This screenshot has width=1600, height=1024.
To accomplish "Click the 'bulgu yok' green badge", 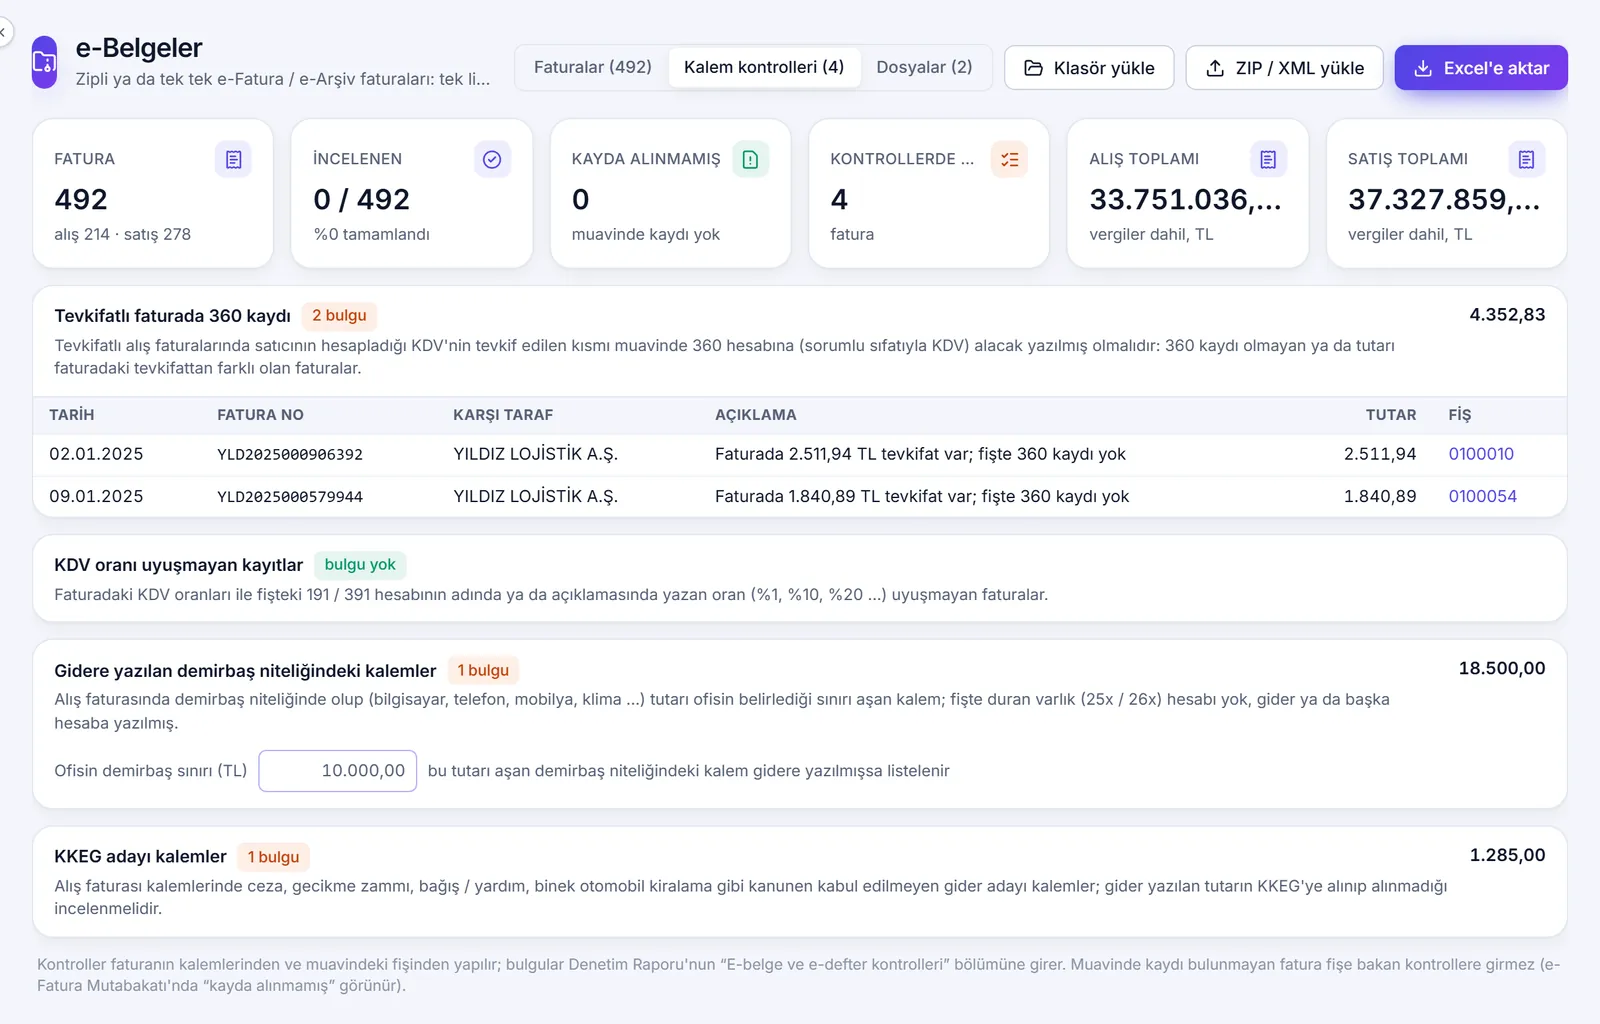I will [x=360, y=565].
